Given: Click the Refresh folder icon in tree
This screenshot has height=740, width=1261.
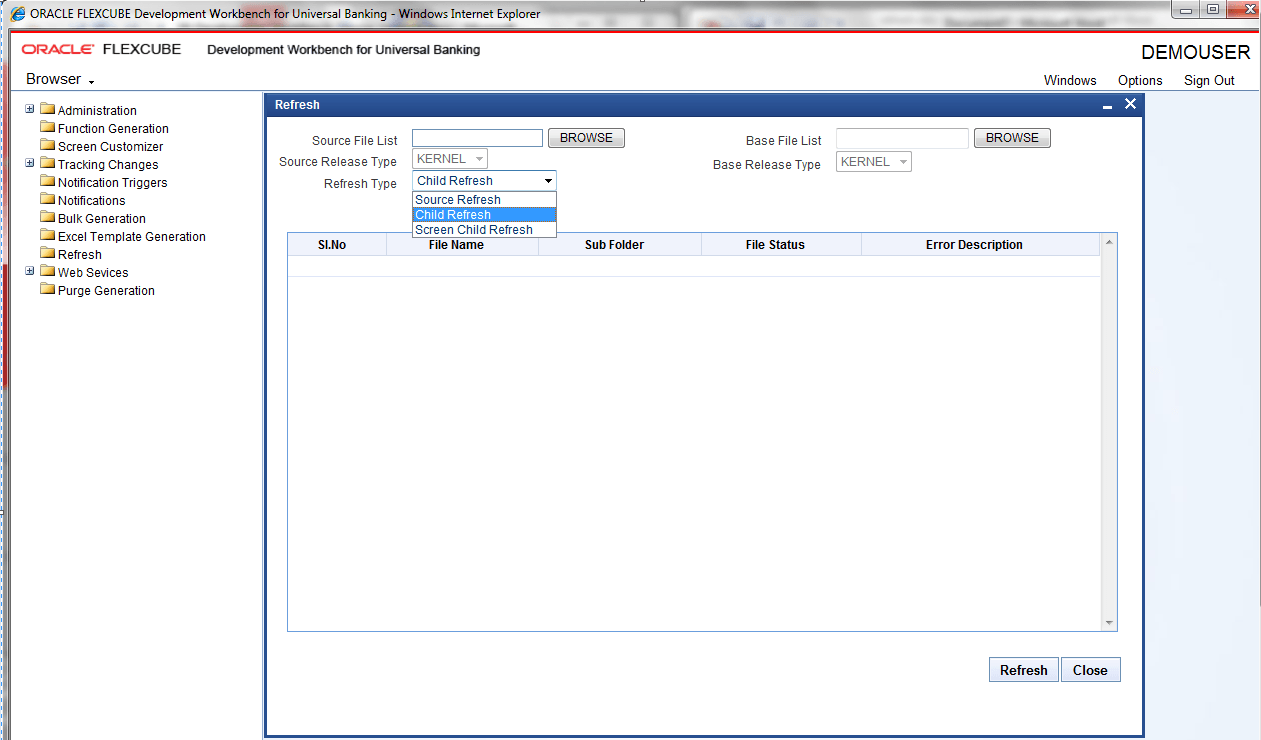Looking at the screenshot, I should pyautogui.click(x=47, y=254).
